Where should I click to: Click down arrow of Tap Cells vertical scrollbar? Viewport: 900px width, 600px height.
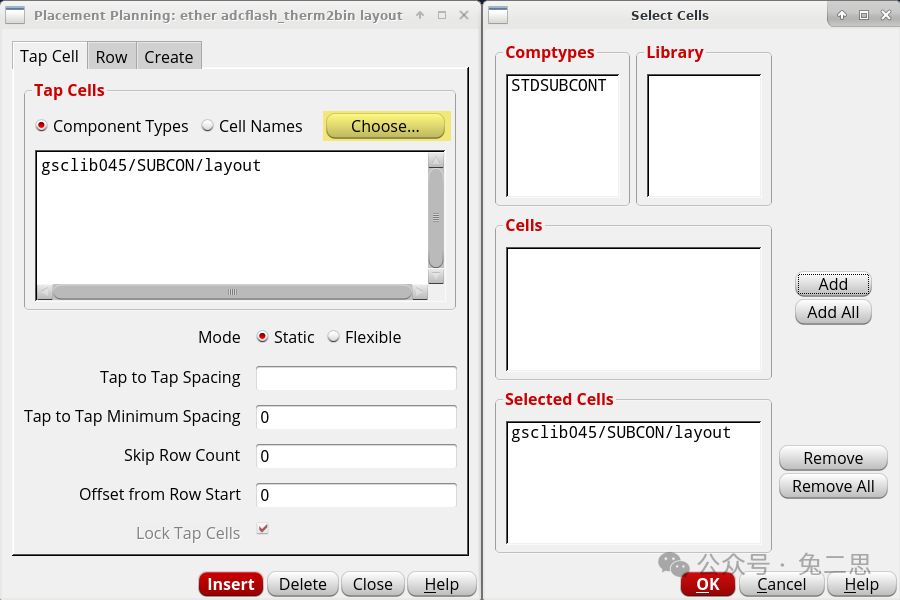[436, 277]
